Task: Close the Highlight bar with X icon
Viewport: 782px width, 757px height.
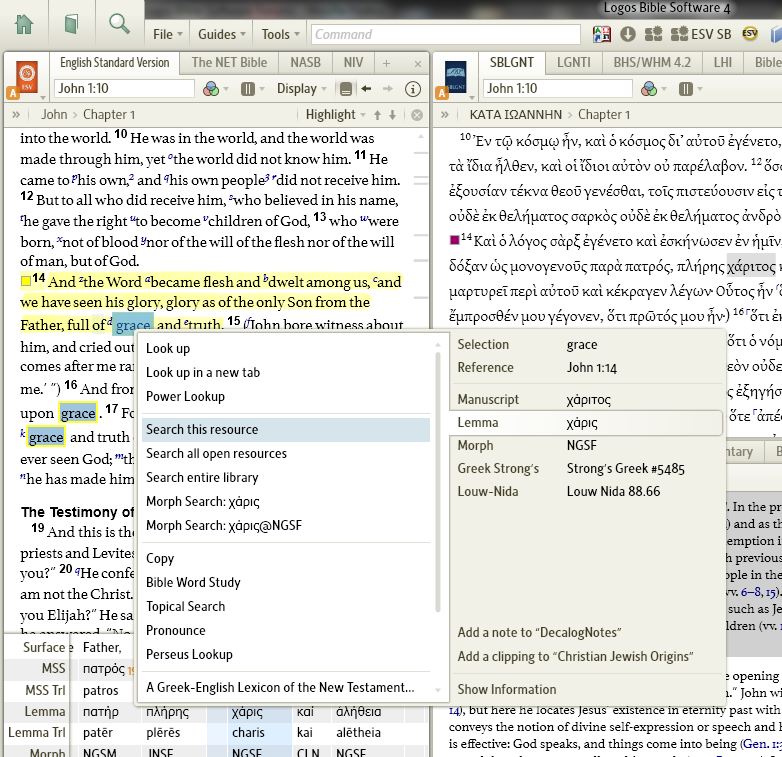Action: coord(418,115)
